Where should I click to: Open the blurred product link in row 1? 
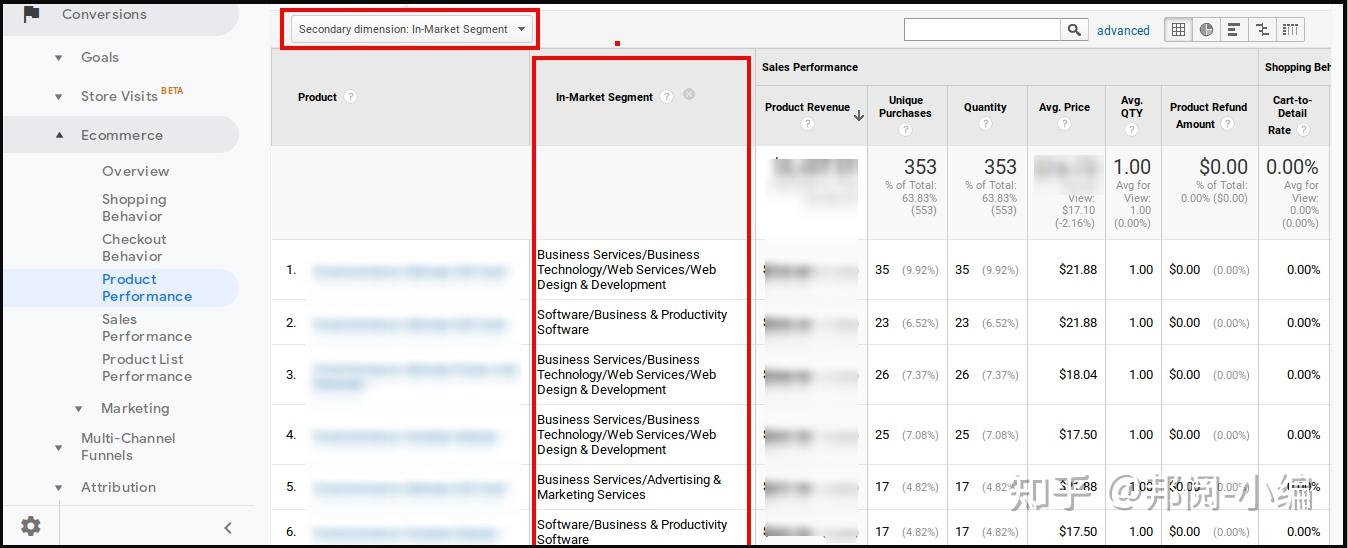[408, 270]
